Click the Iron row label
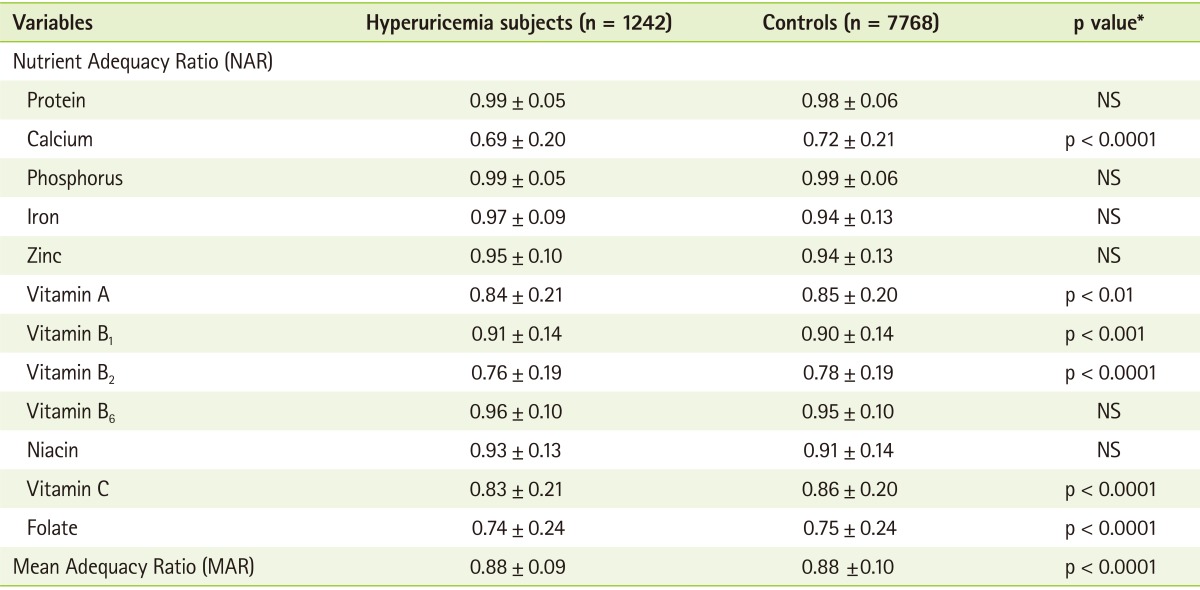 [43, 217]
